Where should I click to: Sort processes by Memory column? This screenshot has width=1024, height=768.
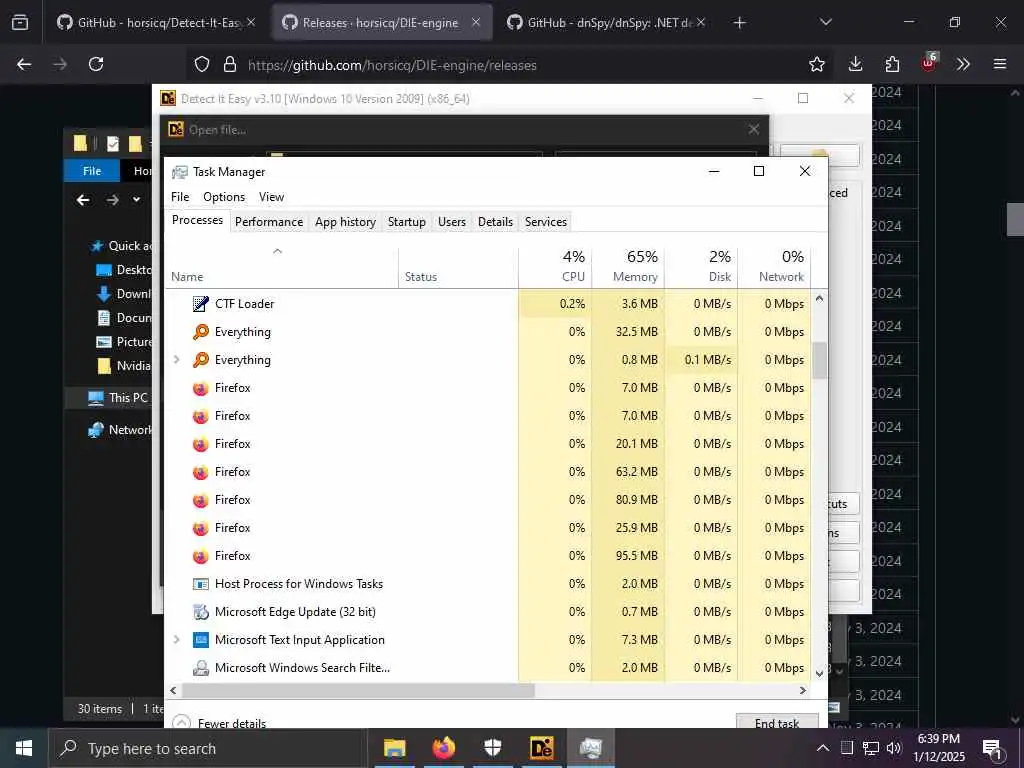(628, 267)
